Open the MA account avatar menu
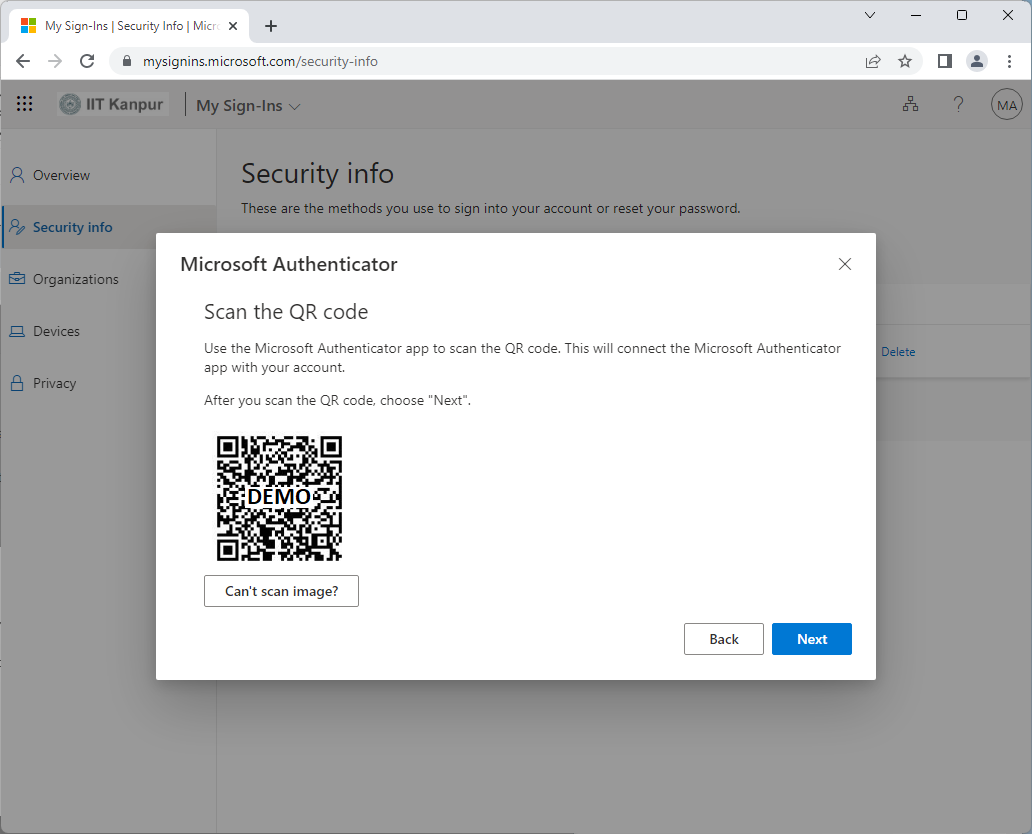Screen dimensions: 1032x834 point(1006,104)
